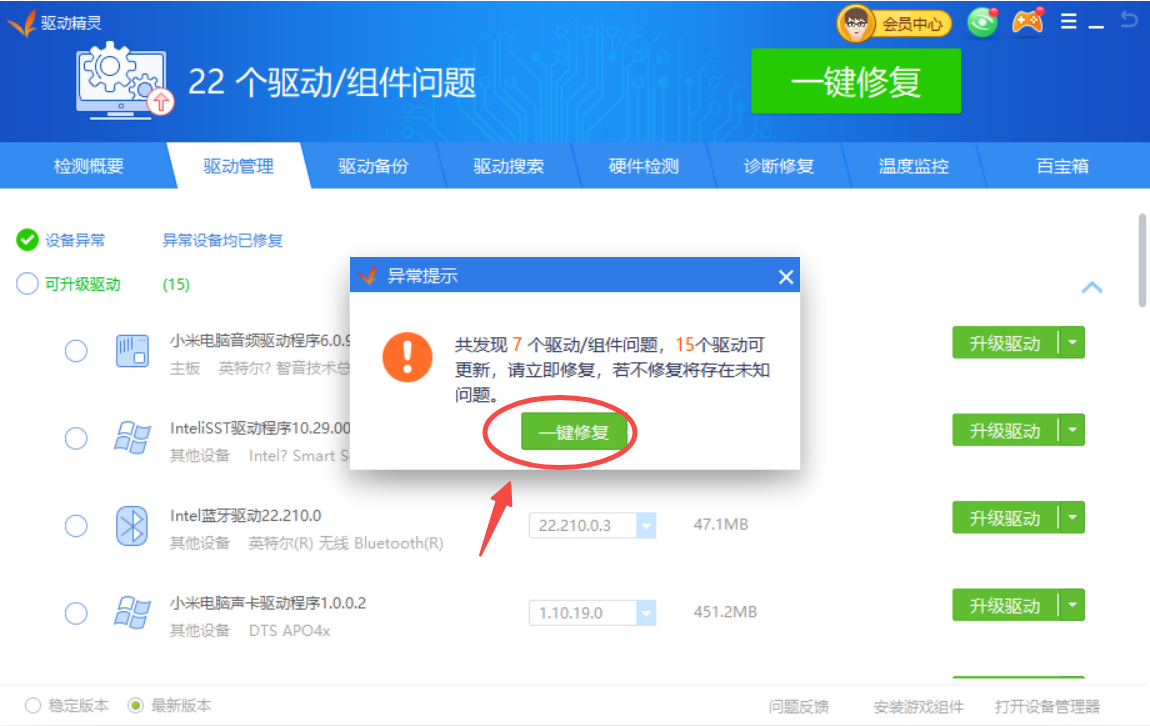Select the Intel蓝牙驱动 row radio circle
This screenshot has width=1150, height=726.
[76, 526]
